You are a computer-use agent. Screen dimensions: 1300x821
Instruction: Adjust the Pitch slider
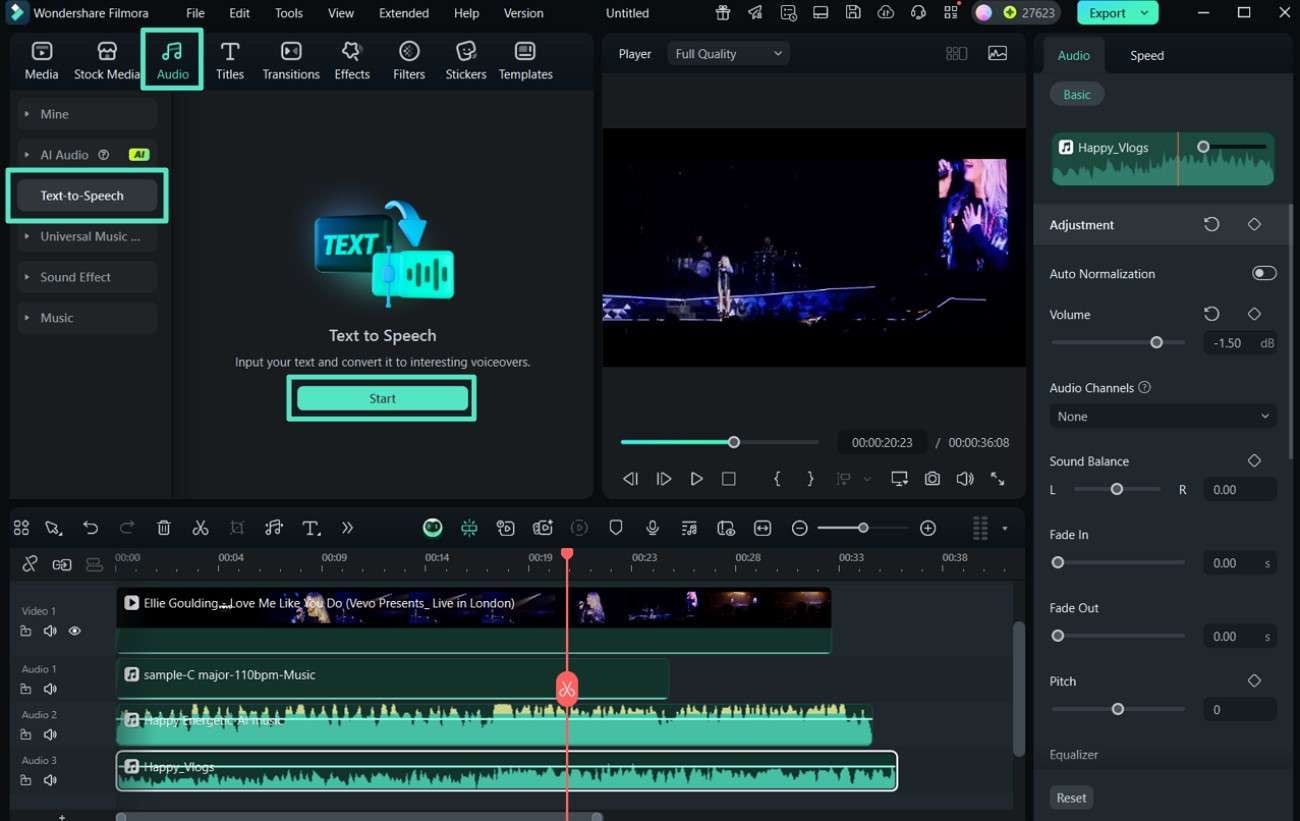coord(1118,709)
